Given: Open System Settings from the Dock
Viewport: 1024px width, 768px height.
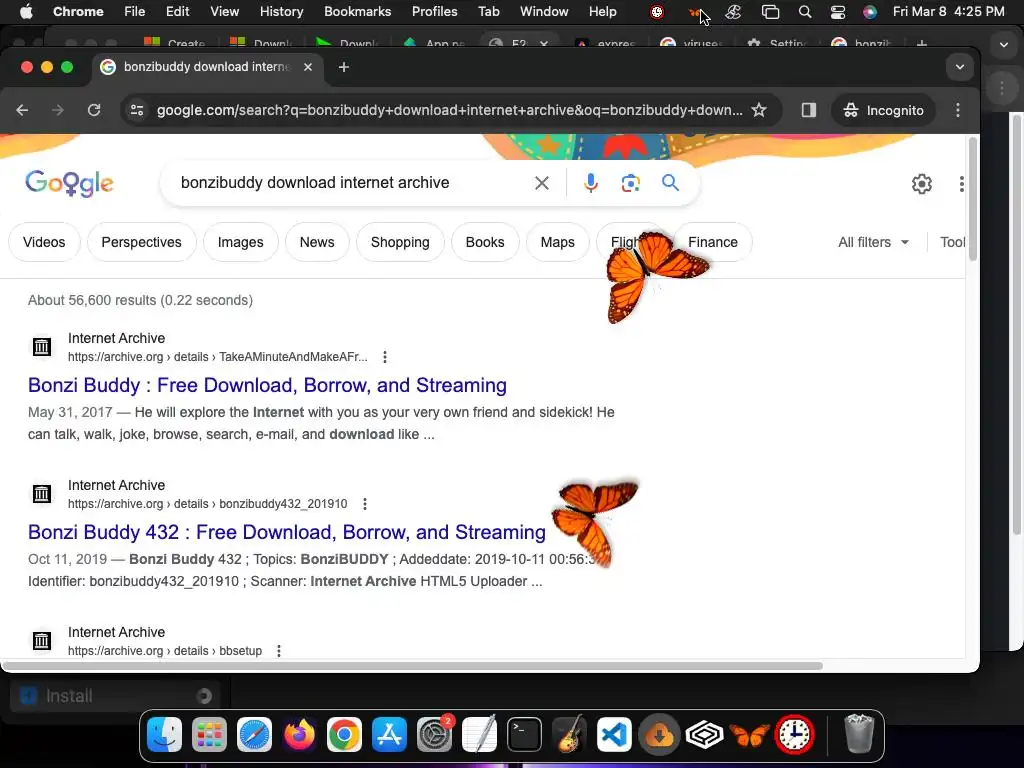Looking at the screenshot, I should (434, 735).
